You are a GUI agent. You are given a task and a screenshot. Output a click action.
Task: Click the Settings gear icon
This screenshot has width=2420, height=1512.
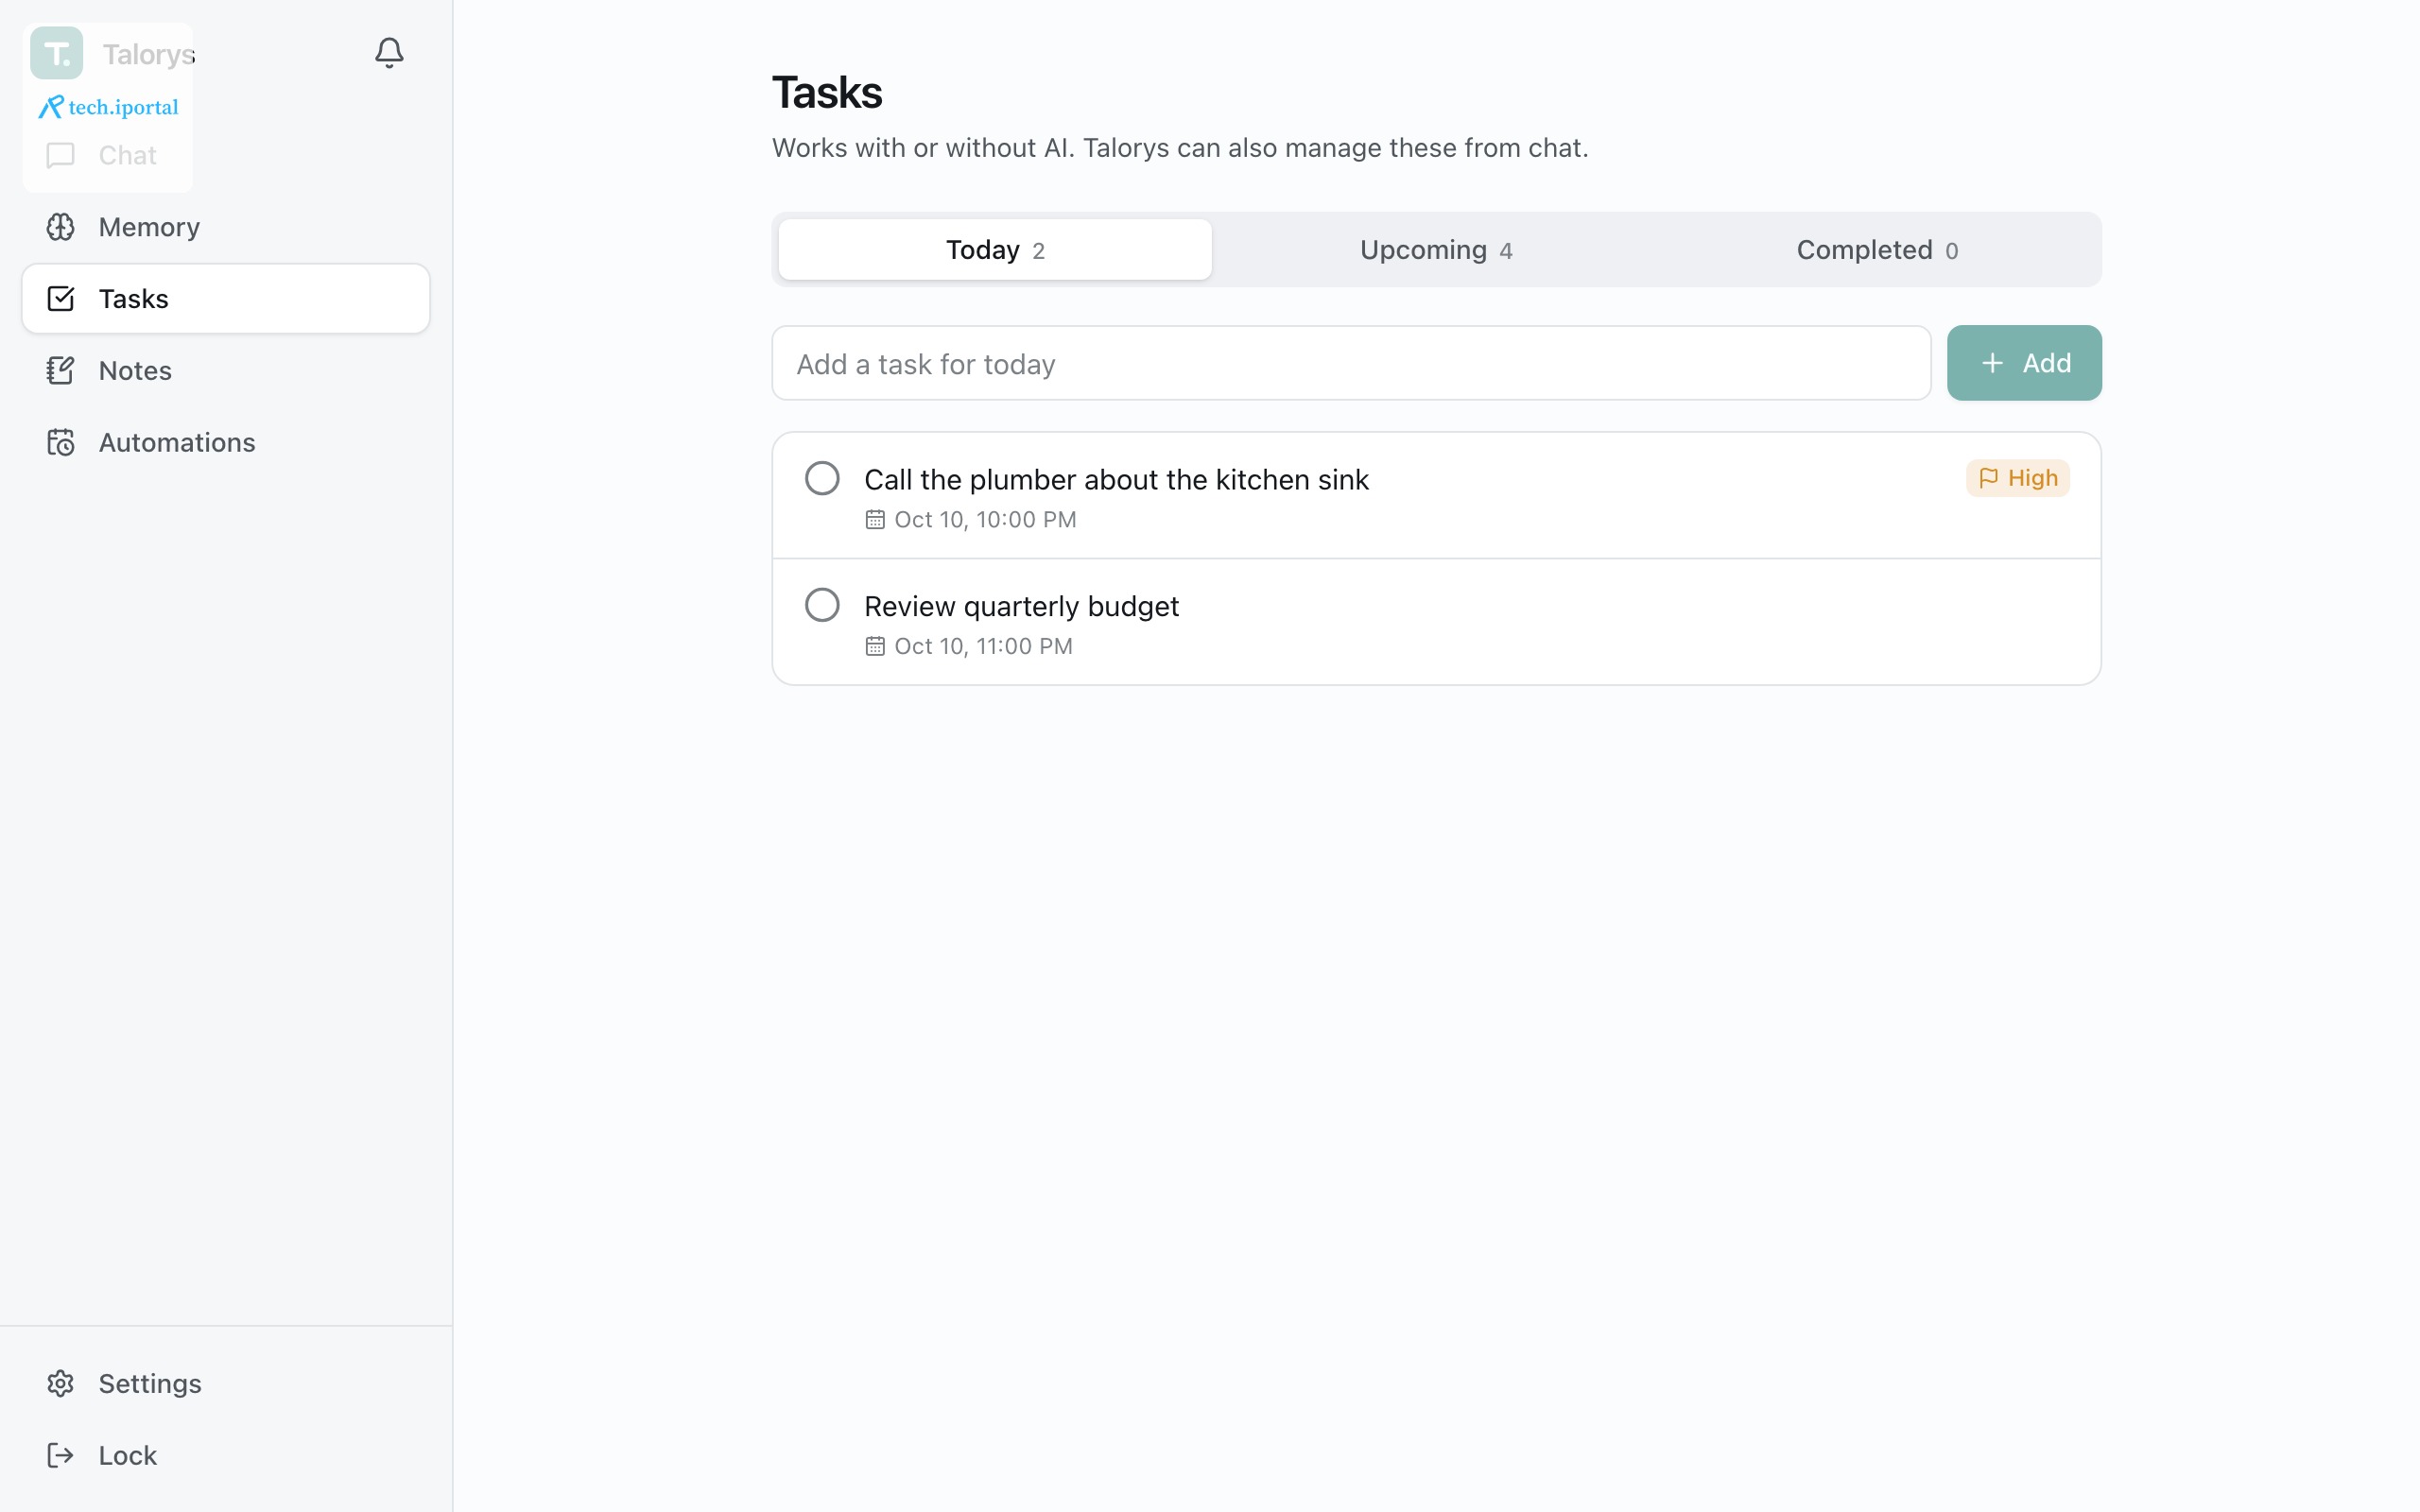(x=61, y=1384)
